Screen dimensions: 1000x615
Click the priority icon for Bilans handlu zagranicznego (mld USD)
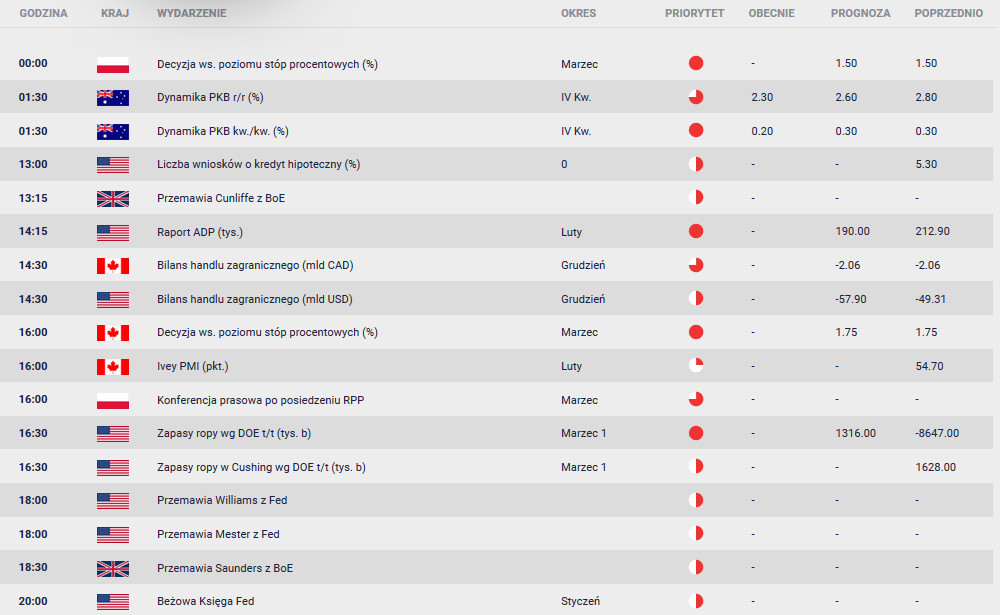click(x=696, y=298)
